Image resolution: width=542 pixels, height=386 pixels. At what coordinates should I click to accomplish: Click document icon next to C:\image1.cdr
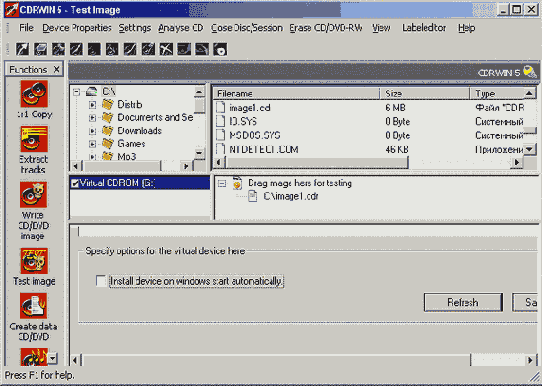click(253, 197)
